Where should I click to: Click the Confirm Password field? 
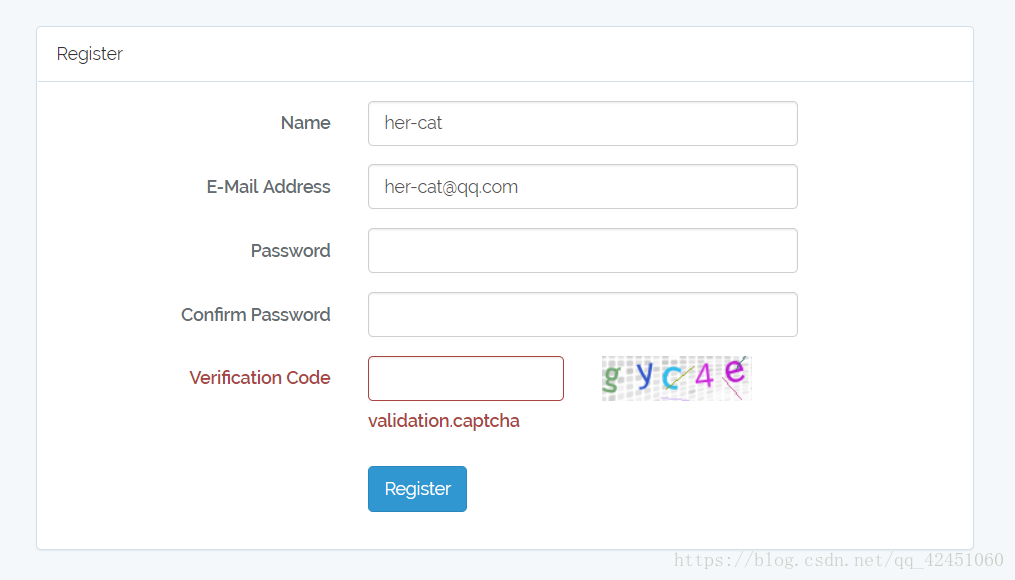pyautogui.click(x=583, y=315)
